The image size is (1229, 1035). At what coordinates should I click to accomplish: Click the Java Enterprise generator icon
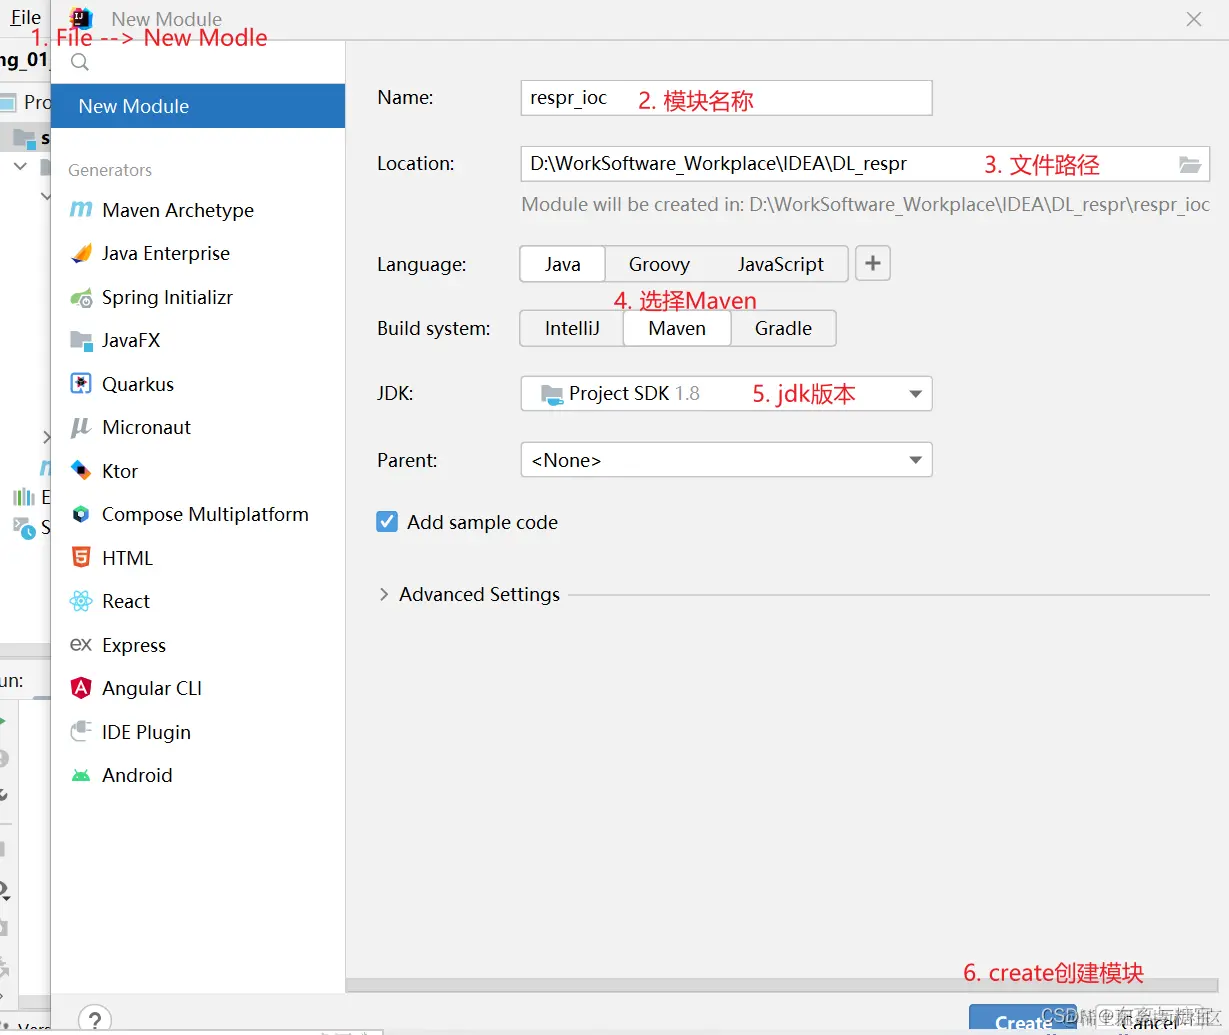81,253
